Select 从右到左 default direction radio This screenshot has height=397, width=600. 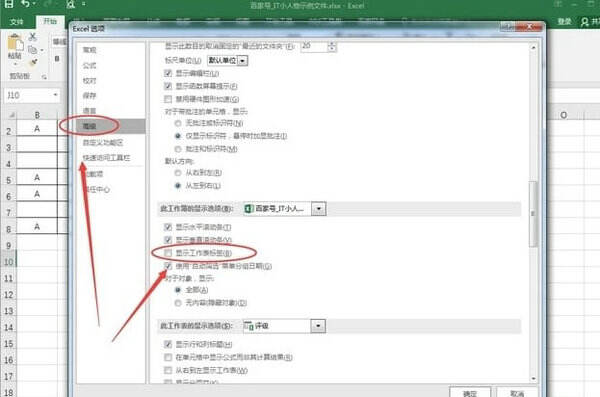coord(178,173)
